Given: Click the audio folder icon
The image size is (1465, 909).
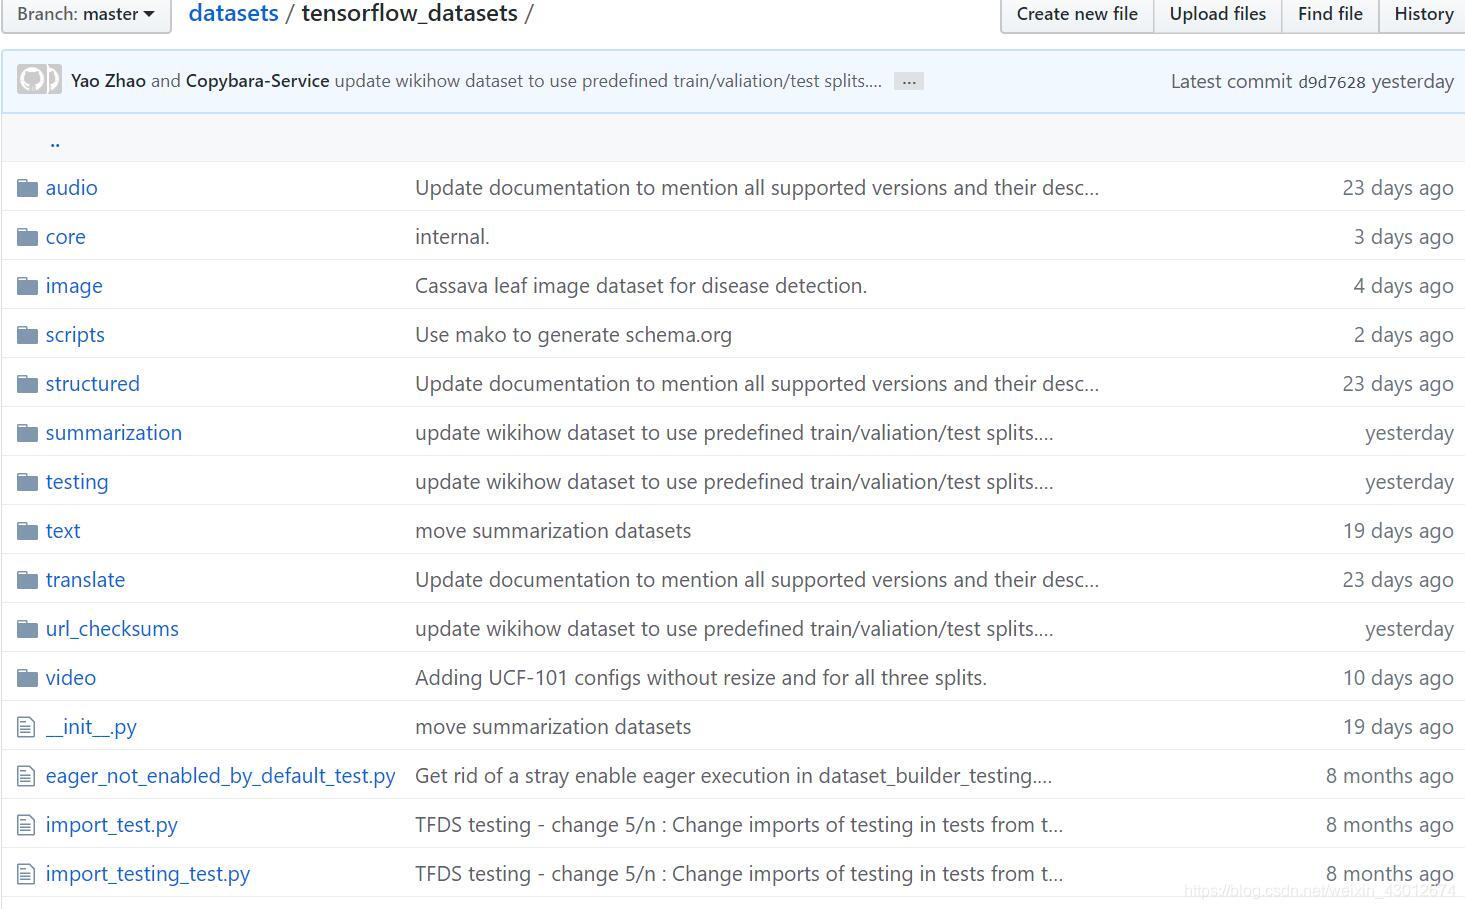Looking at the screenshot, I should 27,188.
